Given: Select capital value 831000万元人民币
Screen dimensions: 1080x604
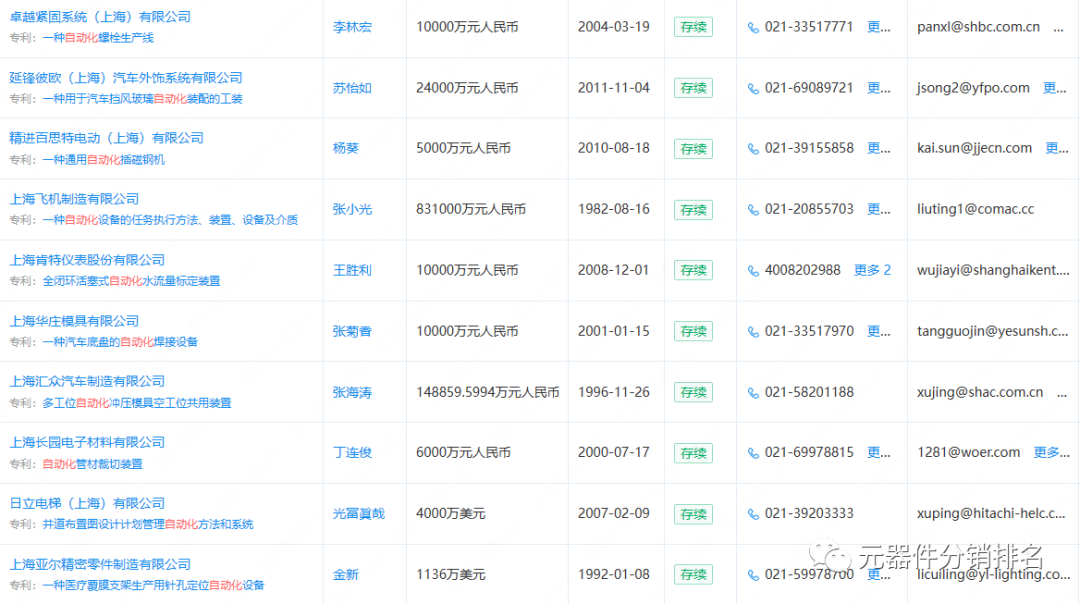Looking at the screenshot, I should [471, 209].
